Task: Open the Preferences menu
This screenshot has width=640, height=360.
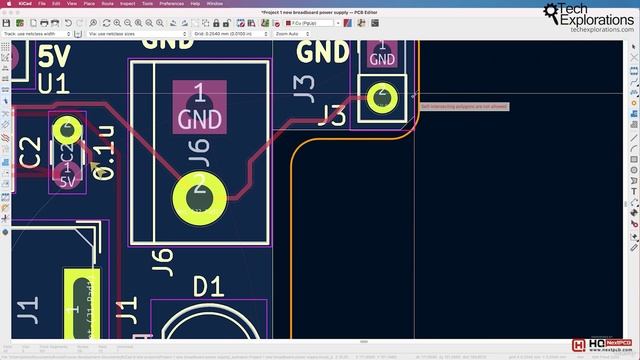Action: pyautogui.click(x=171, y=4)
